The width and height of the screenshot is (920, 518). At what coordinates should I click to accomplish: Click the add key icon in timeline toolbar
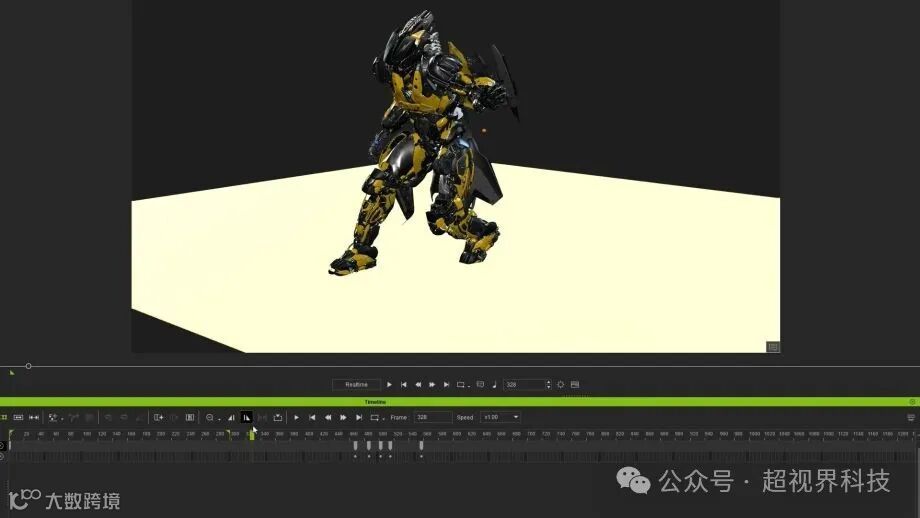pyautogui.click(x=158, y=417)
